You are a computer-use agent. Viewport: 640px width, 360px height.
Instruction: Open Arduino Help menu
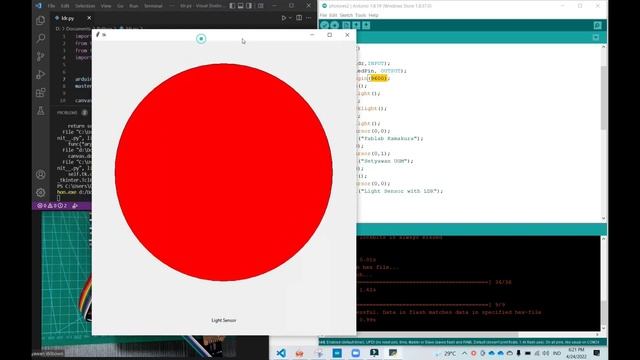pos(373,15)
